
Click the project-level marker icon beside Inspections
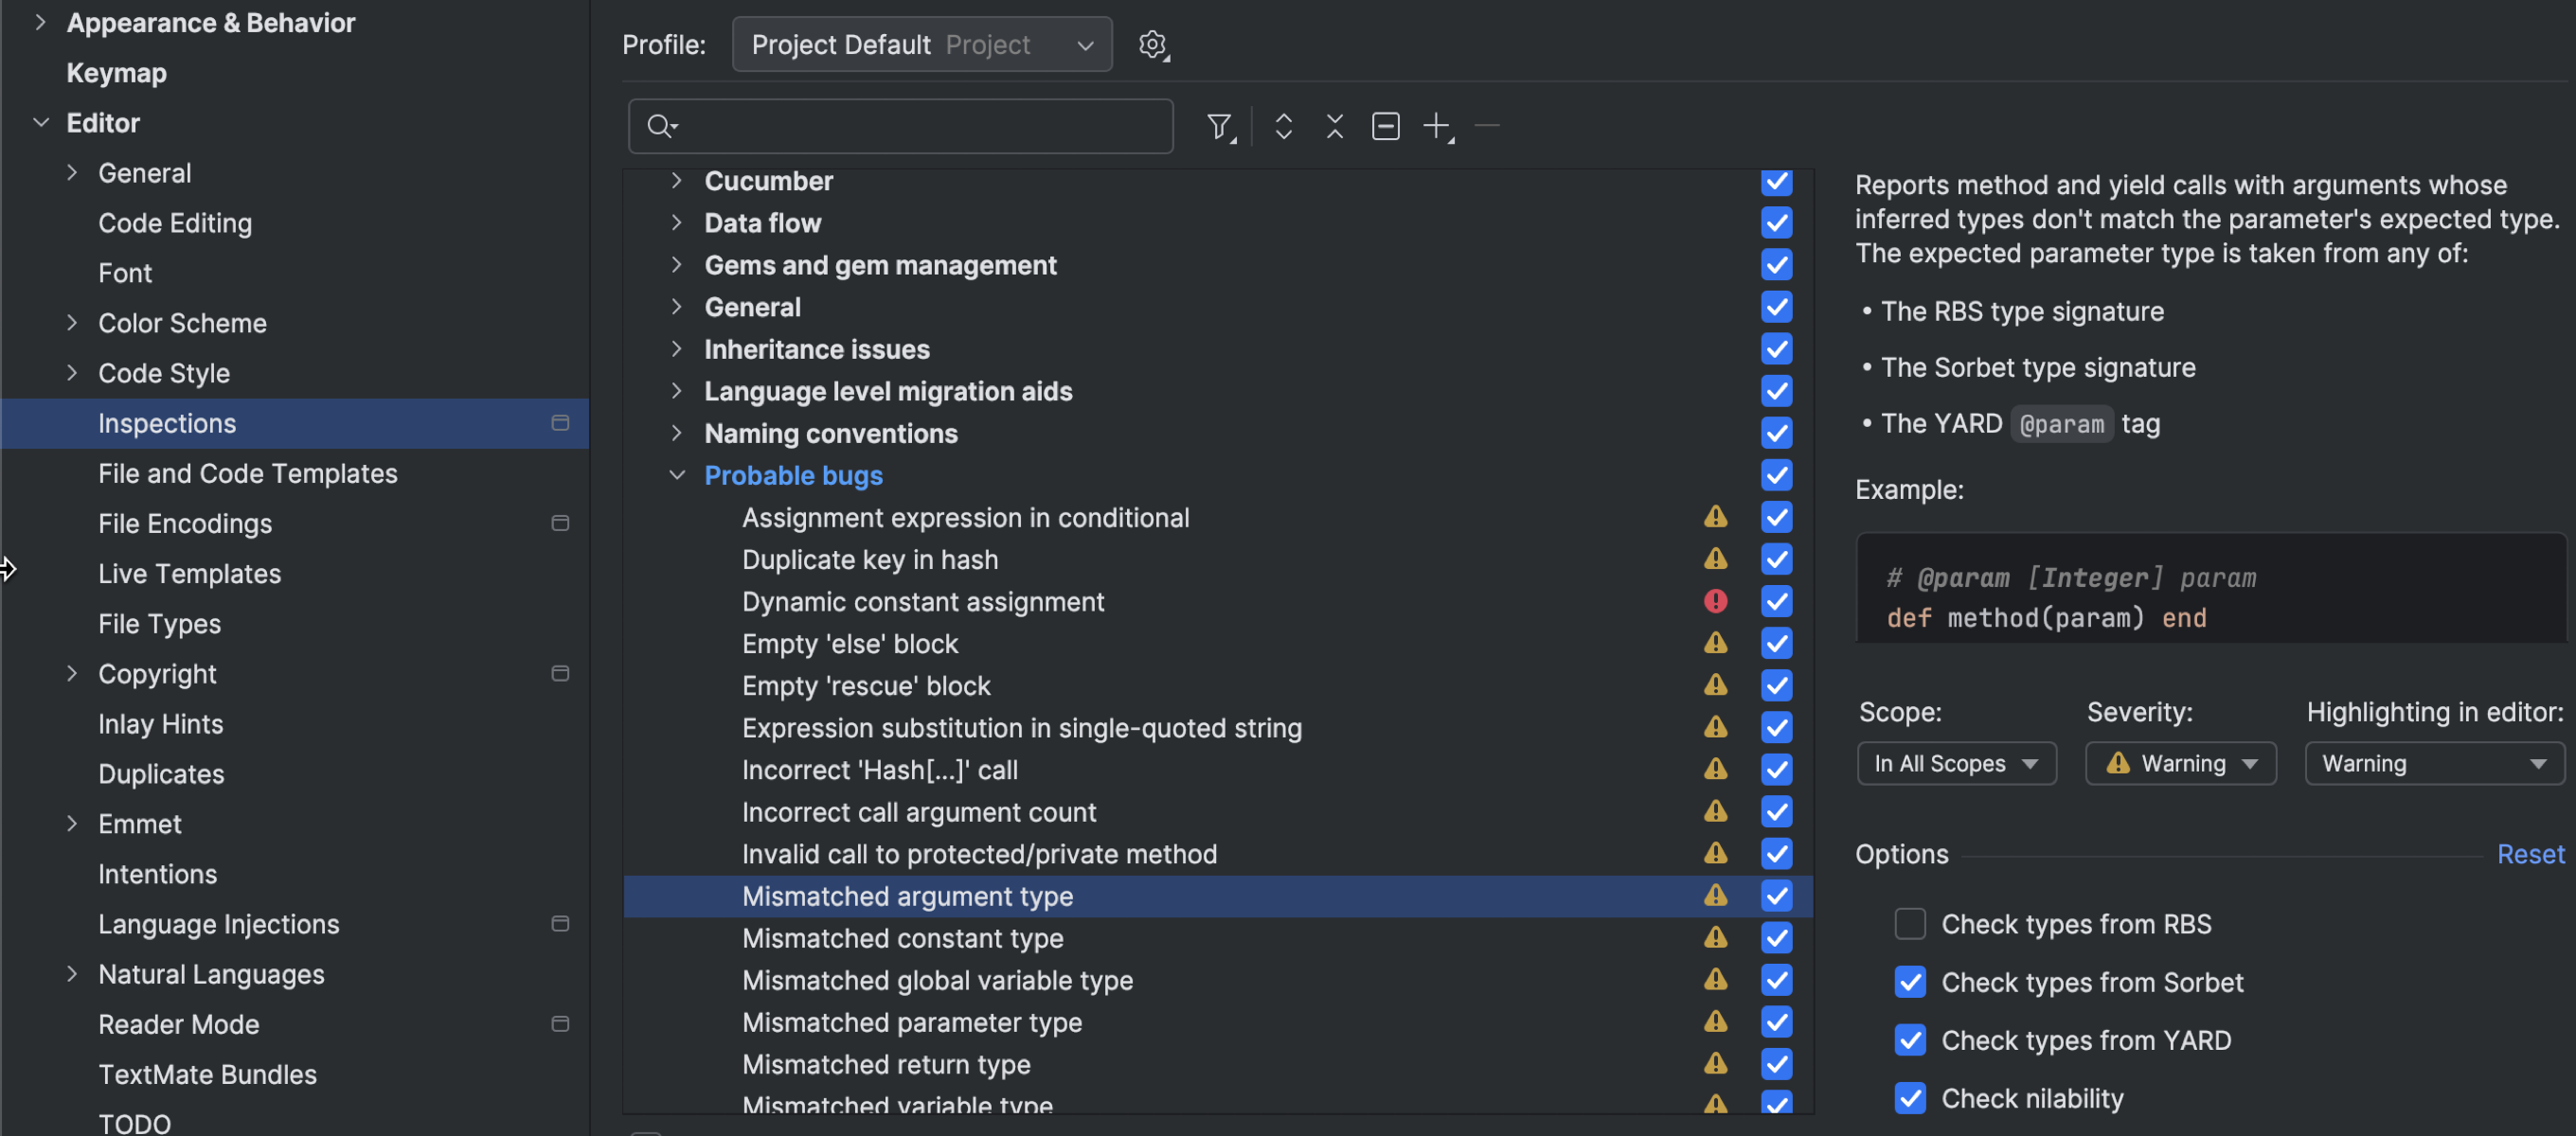[x=560, y=423]
